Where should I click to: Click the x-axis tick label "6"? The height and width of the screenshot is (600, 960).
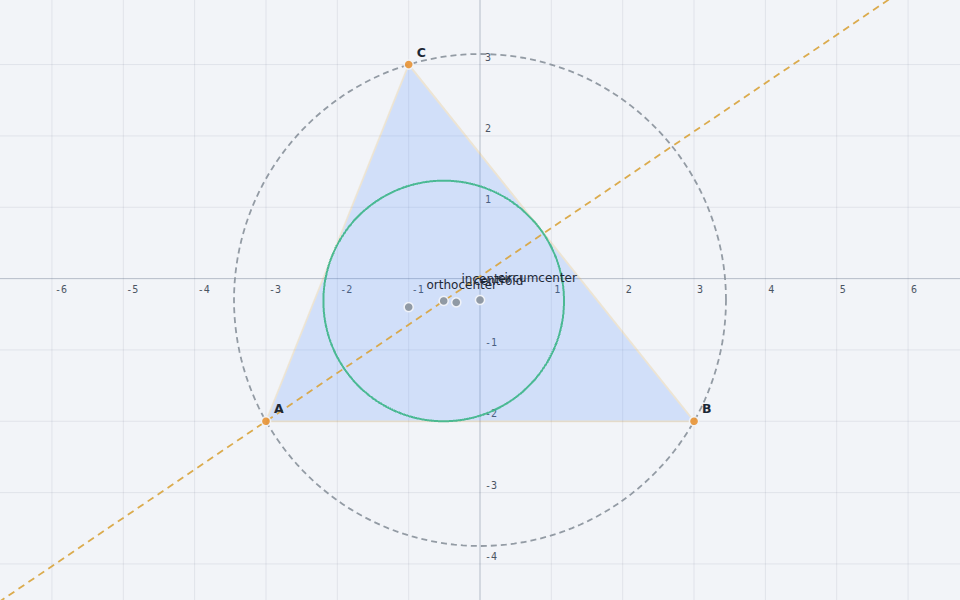(x=913, y=289)
